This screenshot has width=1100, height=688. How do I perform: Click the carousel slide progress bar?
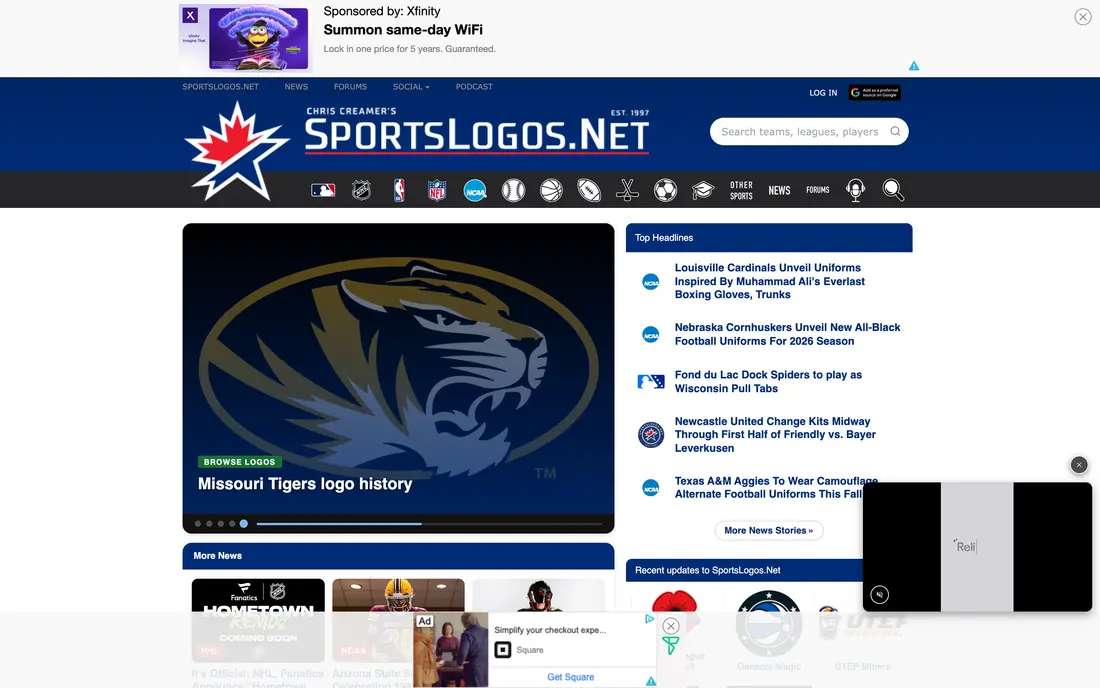pyautogui.click(x=429, y=524)
